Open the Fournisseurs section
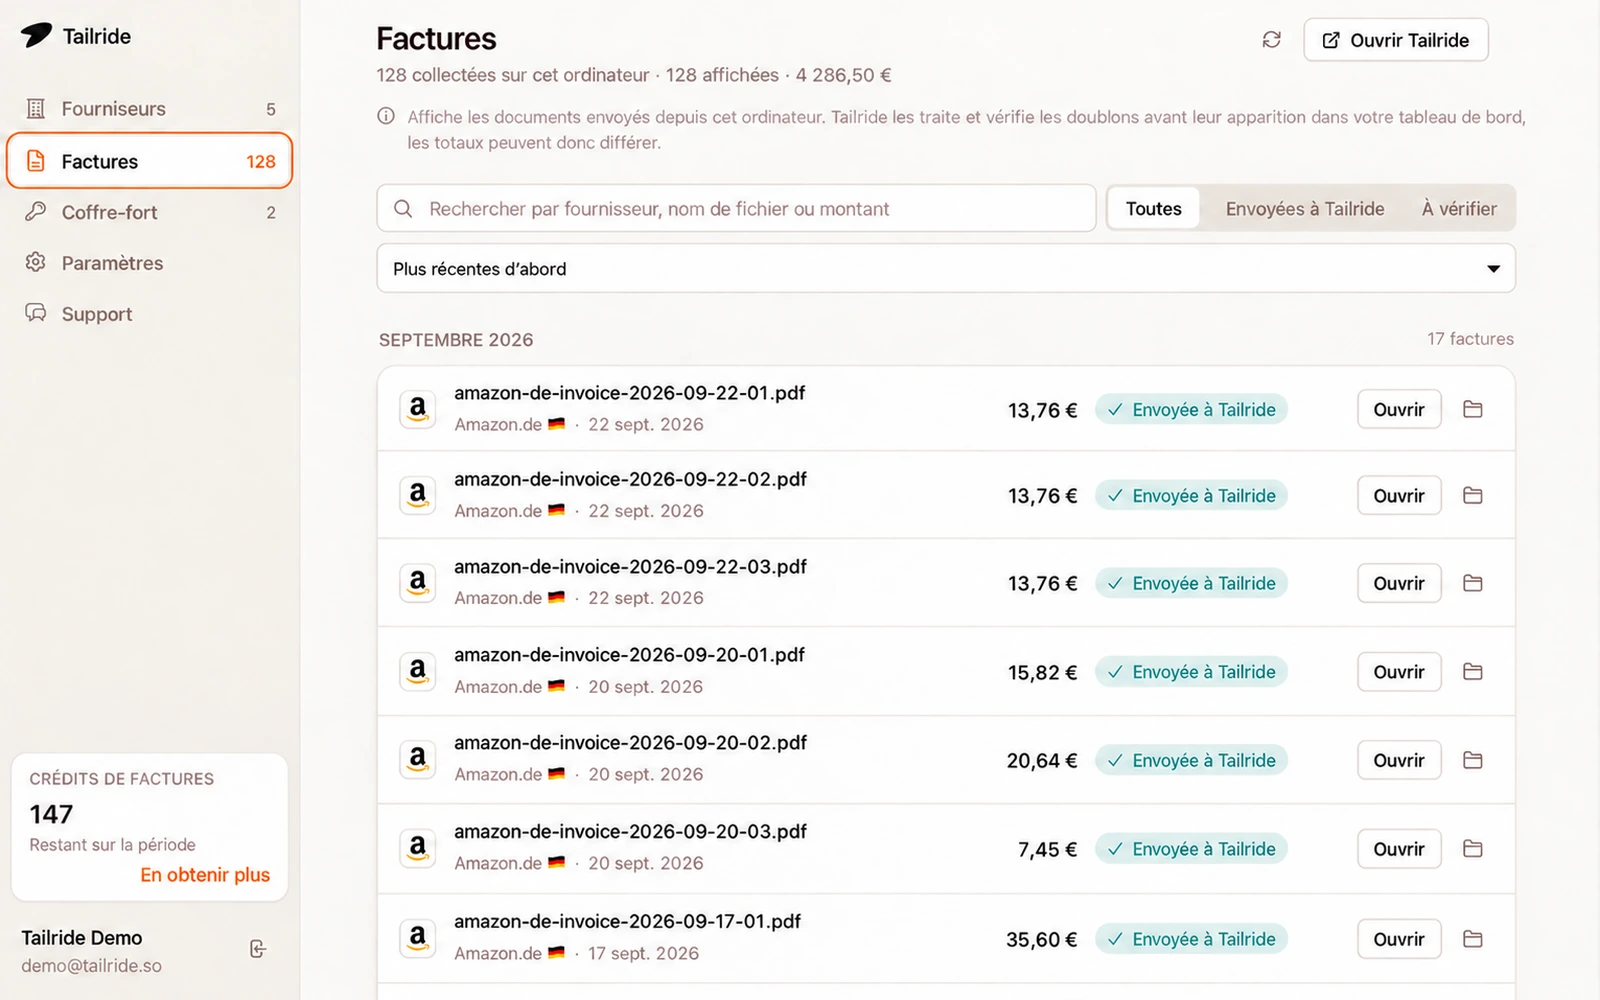This screenshot has width=1600, height=1000. (149, 108)
